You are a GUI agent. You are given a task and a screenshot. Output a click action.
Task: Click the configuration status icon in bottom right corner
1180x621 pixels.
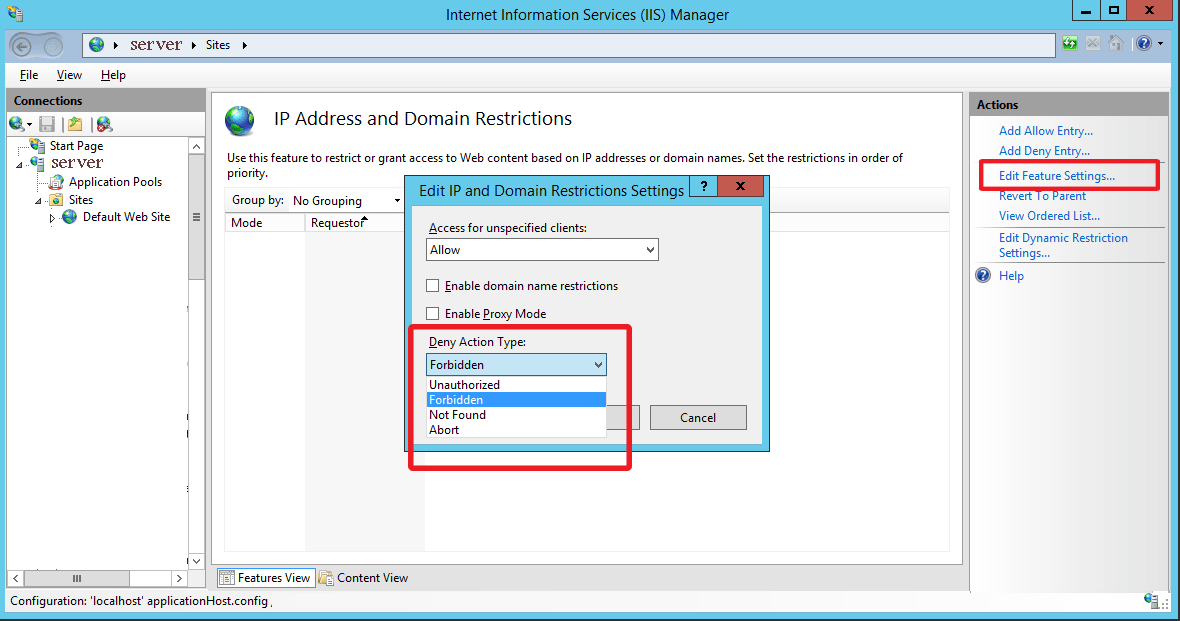(1151, 600)
